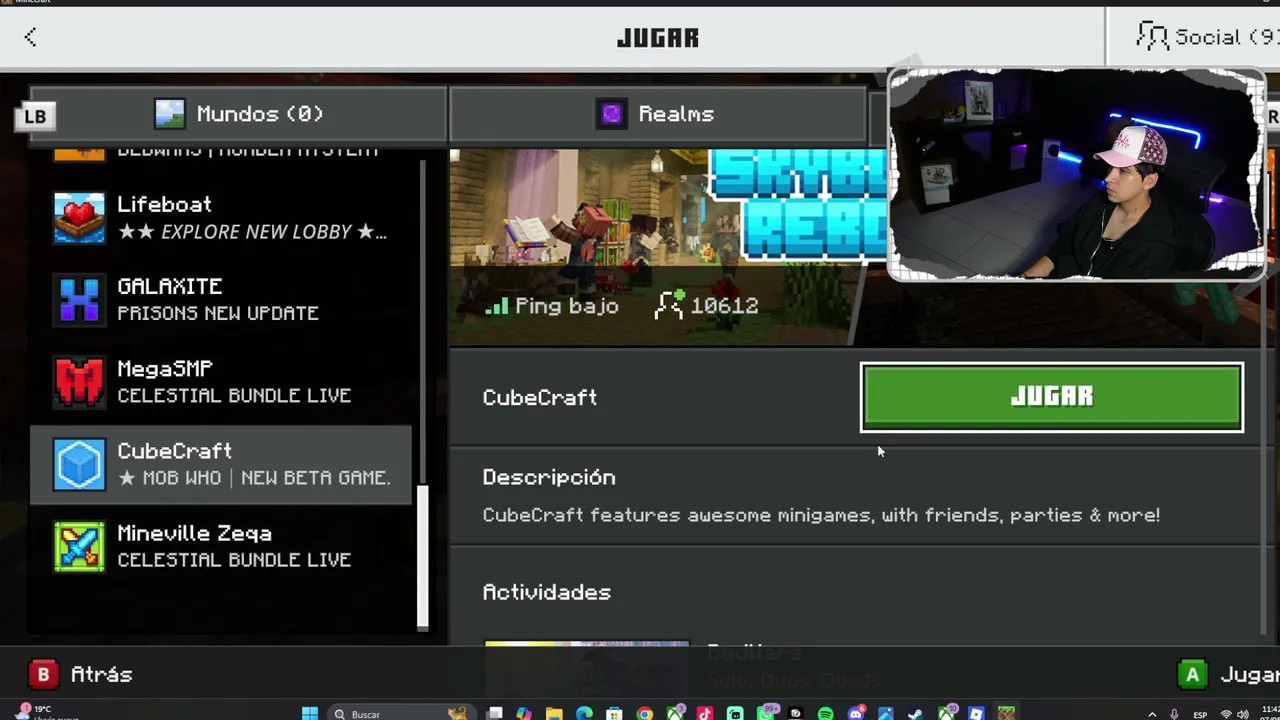Click the Realms portal icon
1280x720 pixels.
(x=611, y=114)
